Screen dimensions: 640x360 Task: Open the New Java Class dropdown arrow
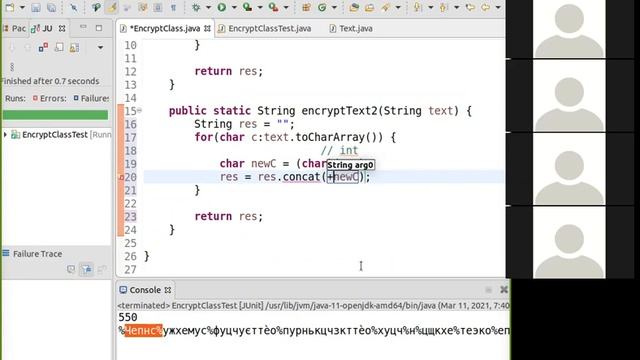coord(334,7)
